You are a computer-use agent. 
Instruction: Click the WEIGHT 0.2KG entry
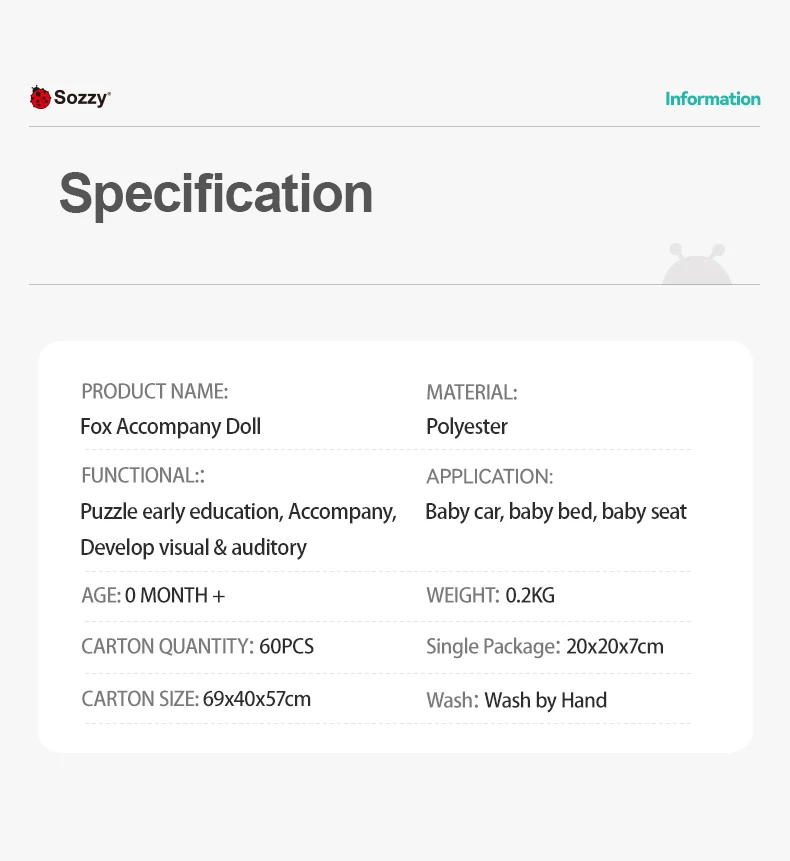[490, 596]
